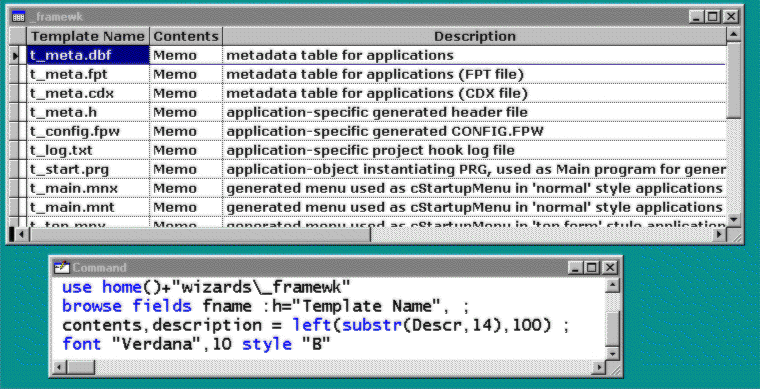760x389 pixels.
Task: Maximize the Command window
Action: [591, 267]
